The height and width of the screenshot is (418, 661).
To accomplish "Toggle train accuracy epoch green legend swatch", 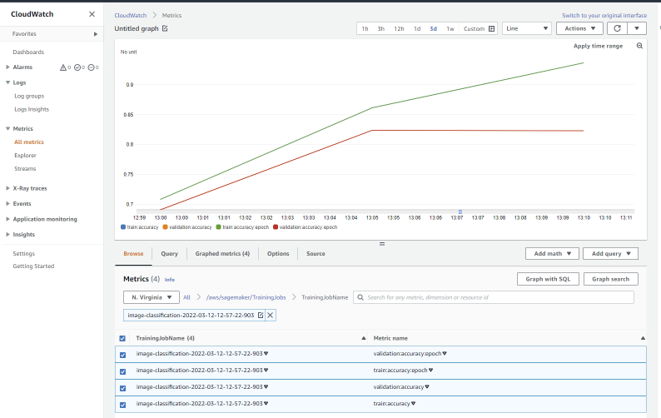I will [218, 227].
